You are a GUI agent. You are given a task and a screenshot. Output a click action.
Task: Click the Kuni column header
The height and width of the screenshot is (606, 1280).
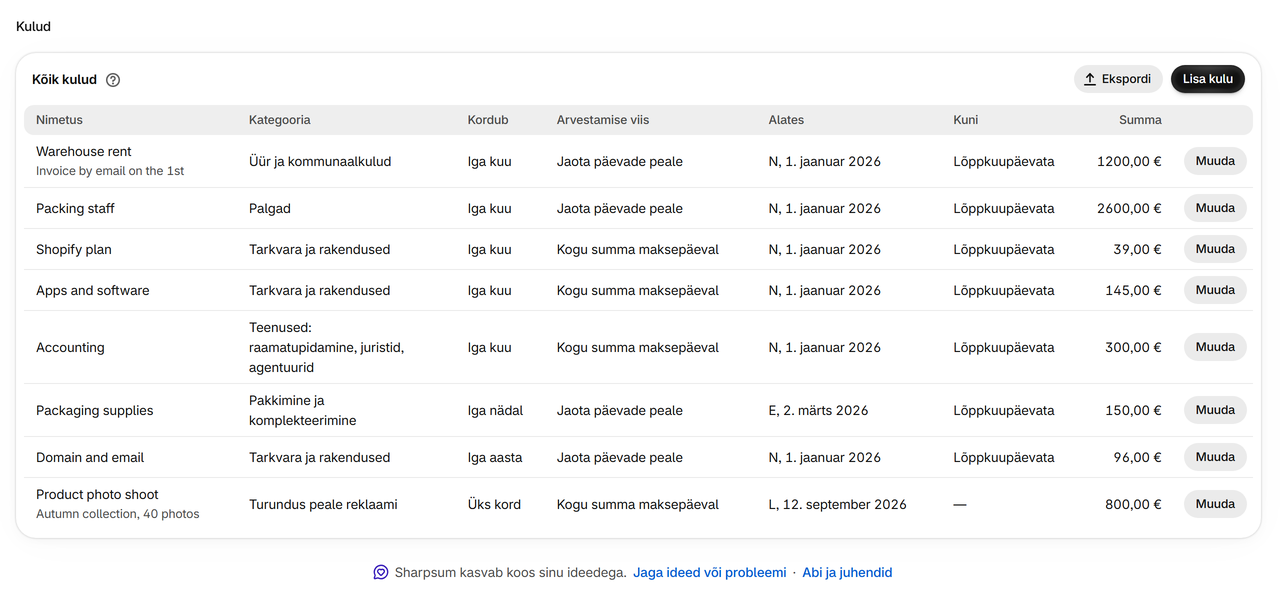(x=966, y=120)
